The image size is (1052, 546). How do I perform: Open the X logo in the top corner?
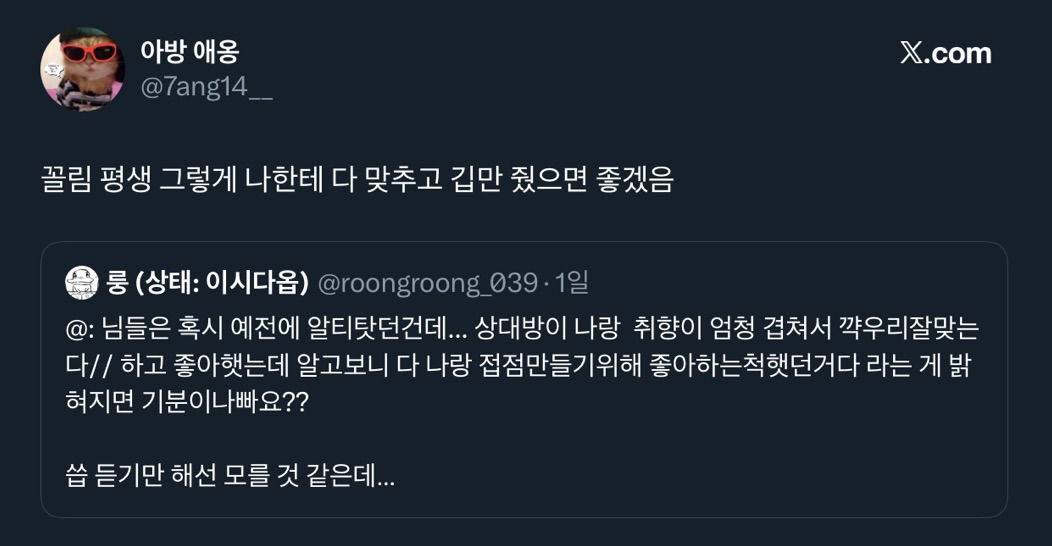pos(910,54)
